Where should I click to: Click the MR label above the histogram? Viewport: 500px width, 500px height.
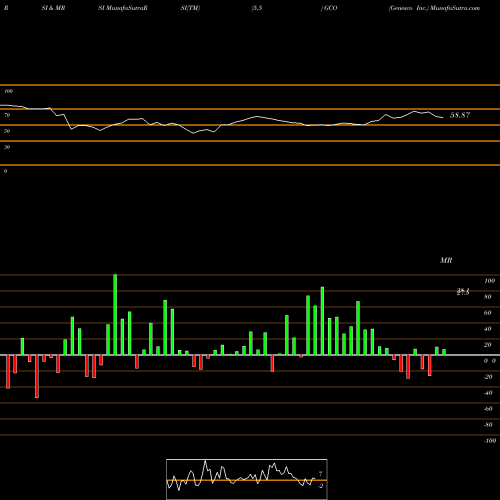[x=446, y=260]
